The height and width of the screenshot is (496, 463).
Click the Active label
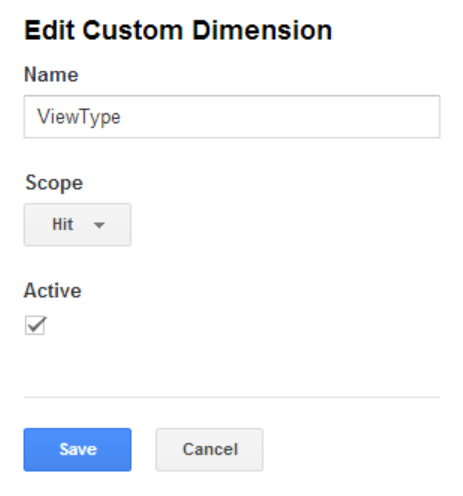[53, 290]
